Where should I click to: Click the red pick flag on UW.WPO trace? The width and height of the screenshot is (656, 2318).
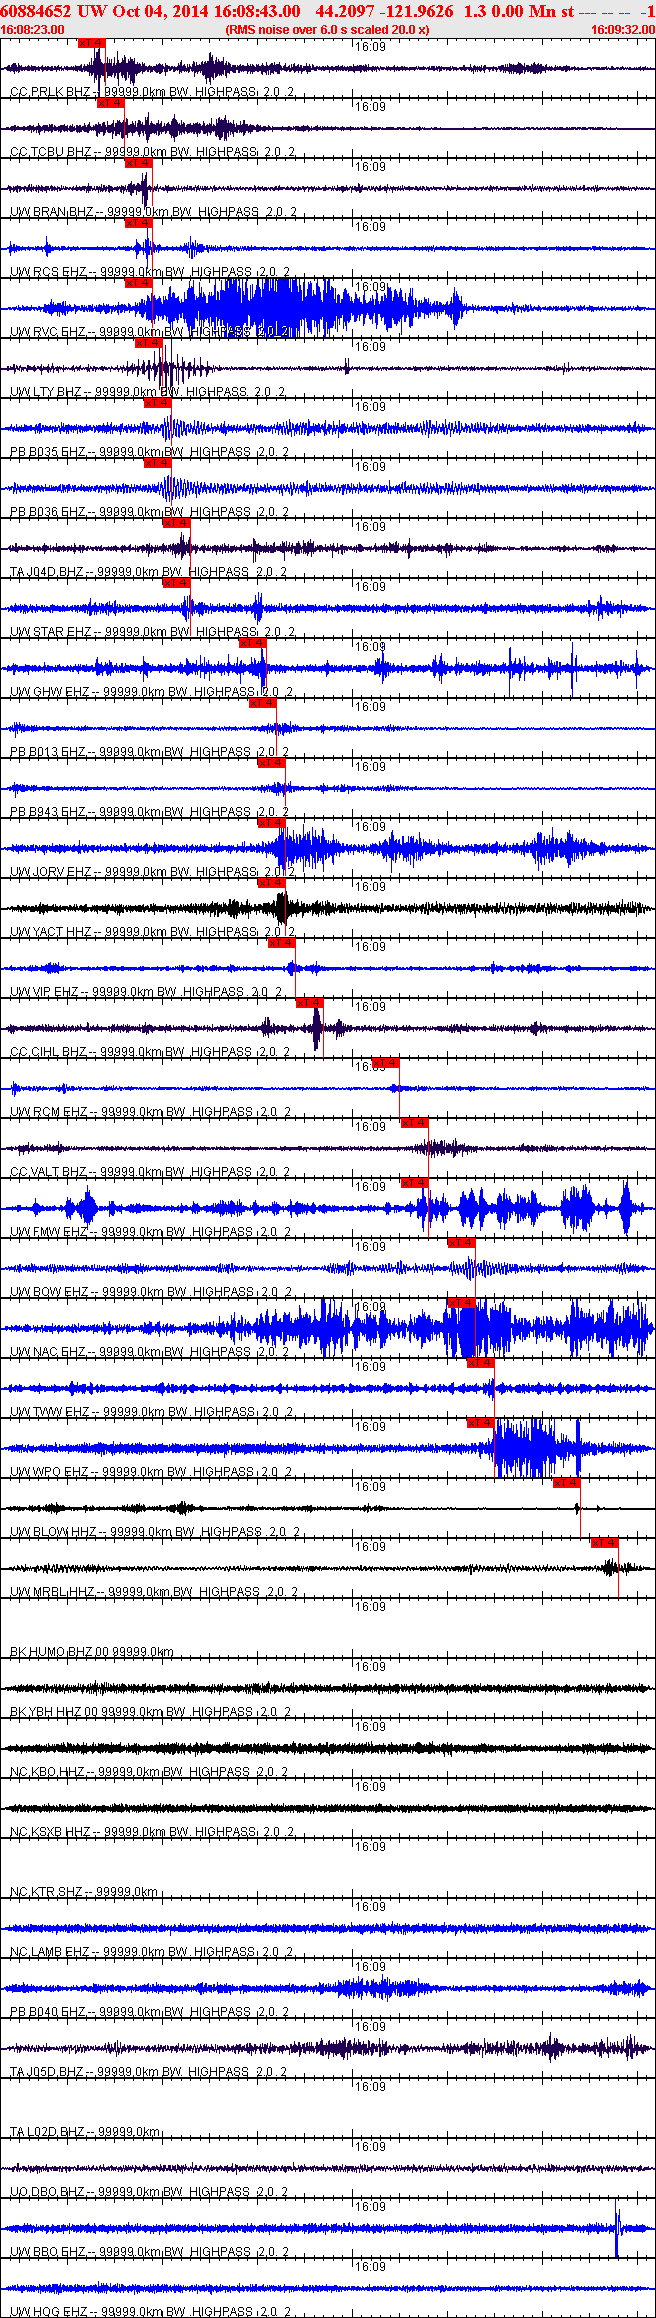click(x=481, y=1423)
